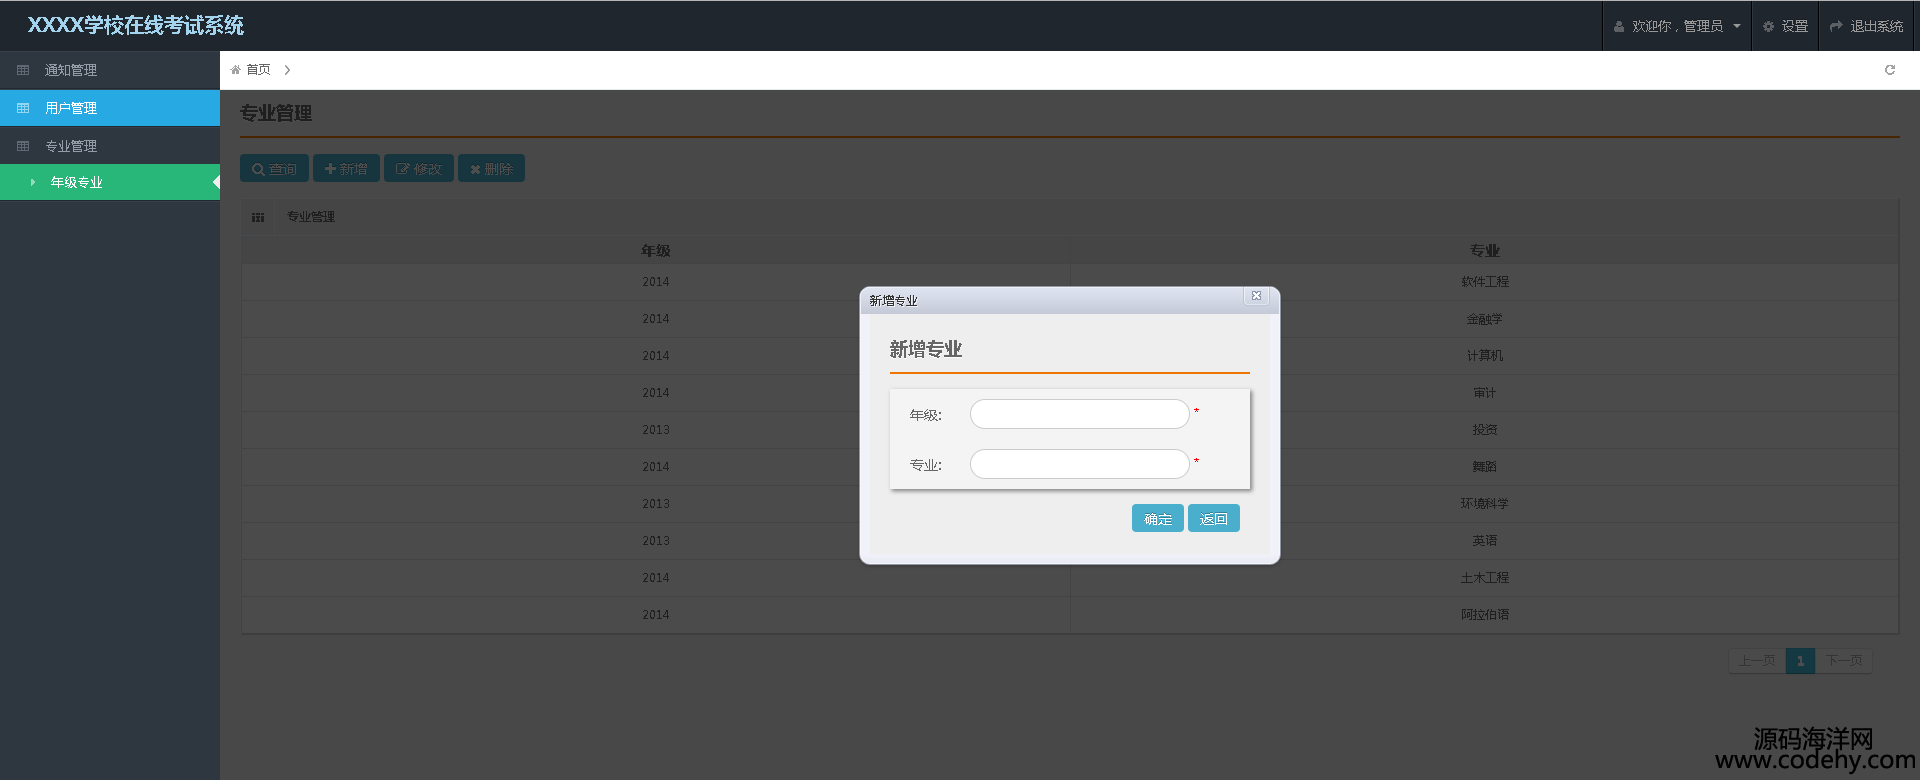Viewport: 1920px width, 780px height.
Task: Click the plus icon on 新增 button
Action: pos(330,169)
